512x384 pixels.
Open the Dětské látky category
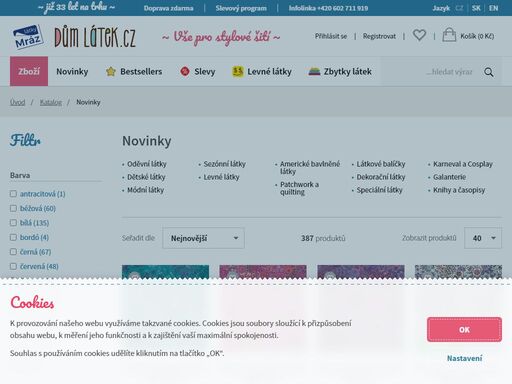146,177
